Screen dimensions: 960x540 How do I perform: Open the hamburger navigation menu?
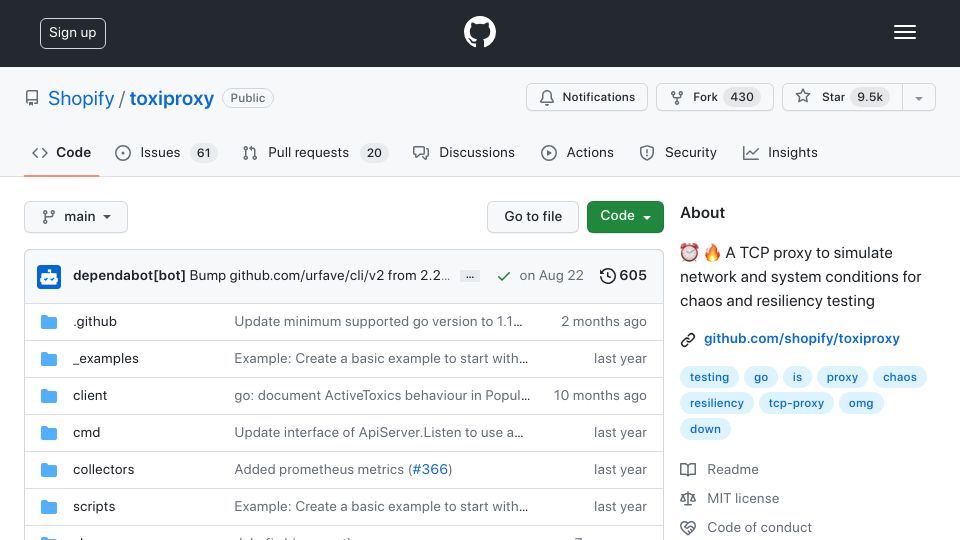[x=904, y=32]
